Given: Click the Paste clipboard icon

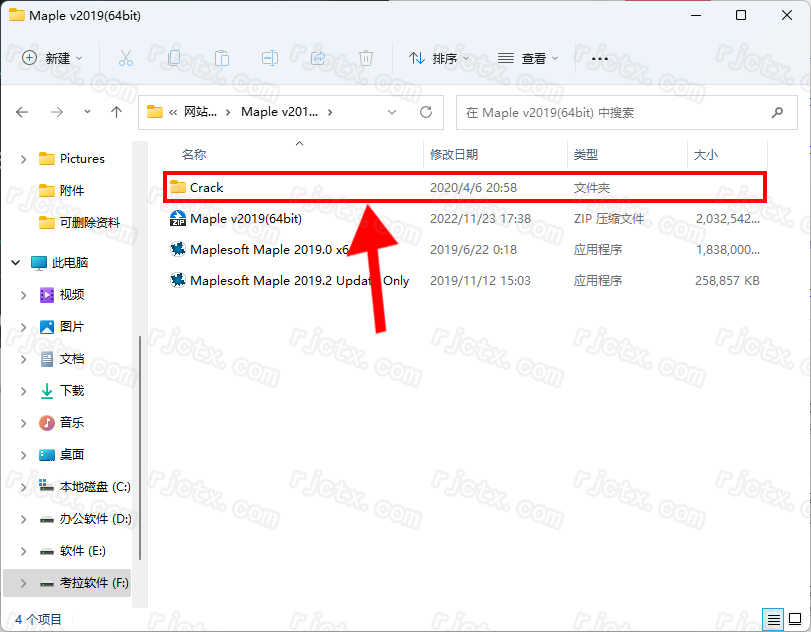Looking at the screenshot, I should pyautogui.click(x=222, y=58).
